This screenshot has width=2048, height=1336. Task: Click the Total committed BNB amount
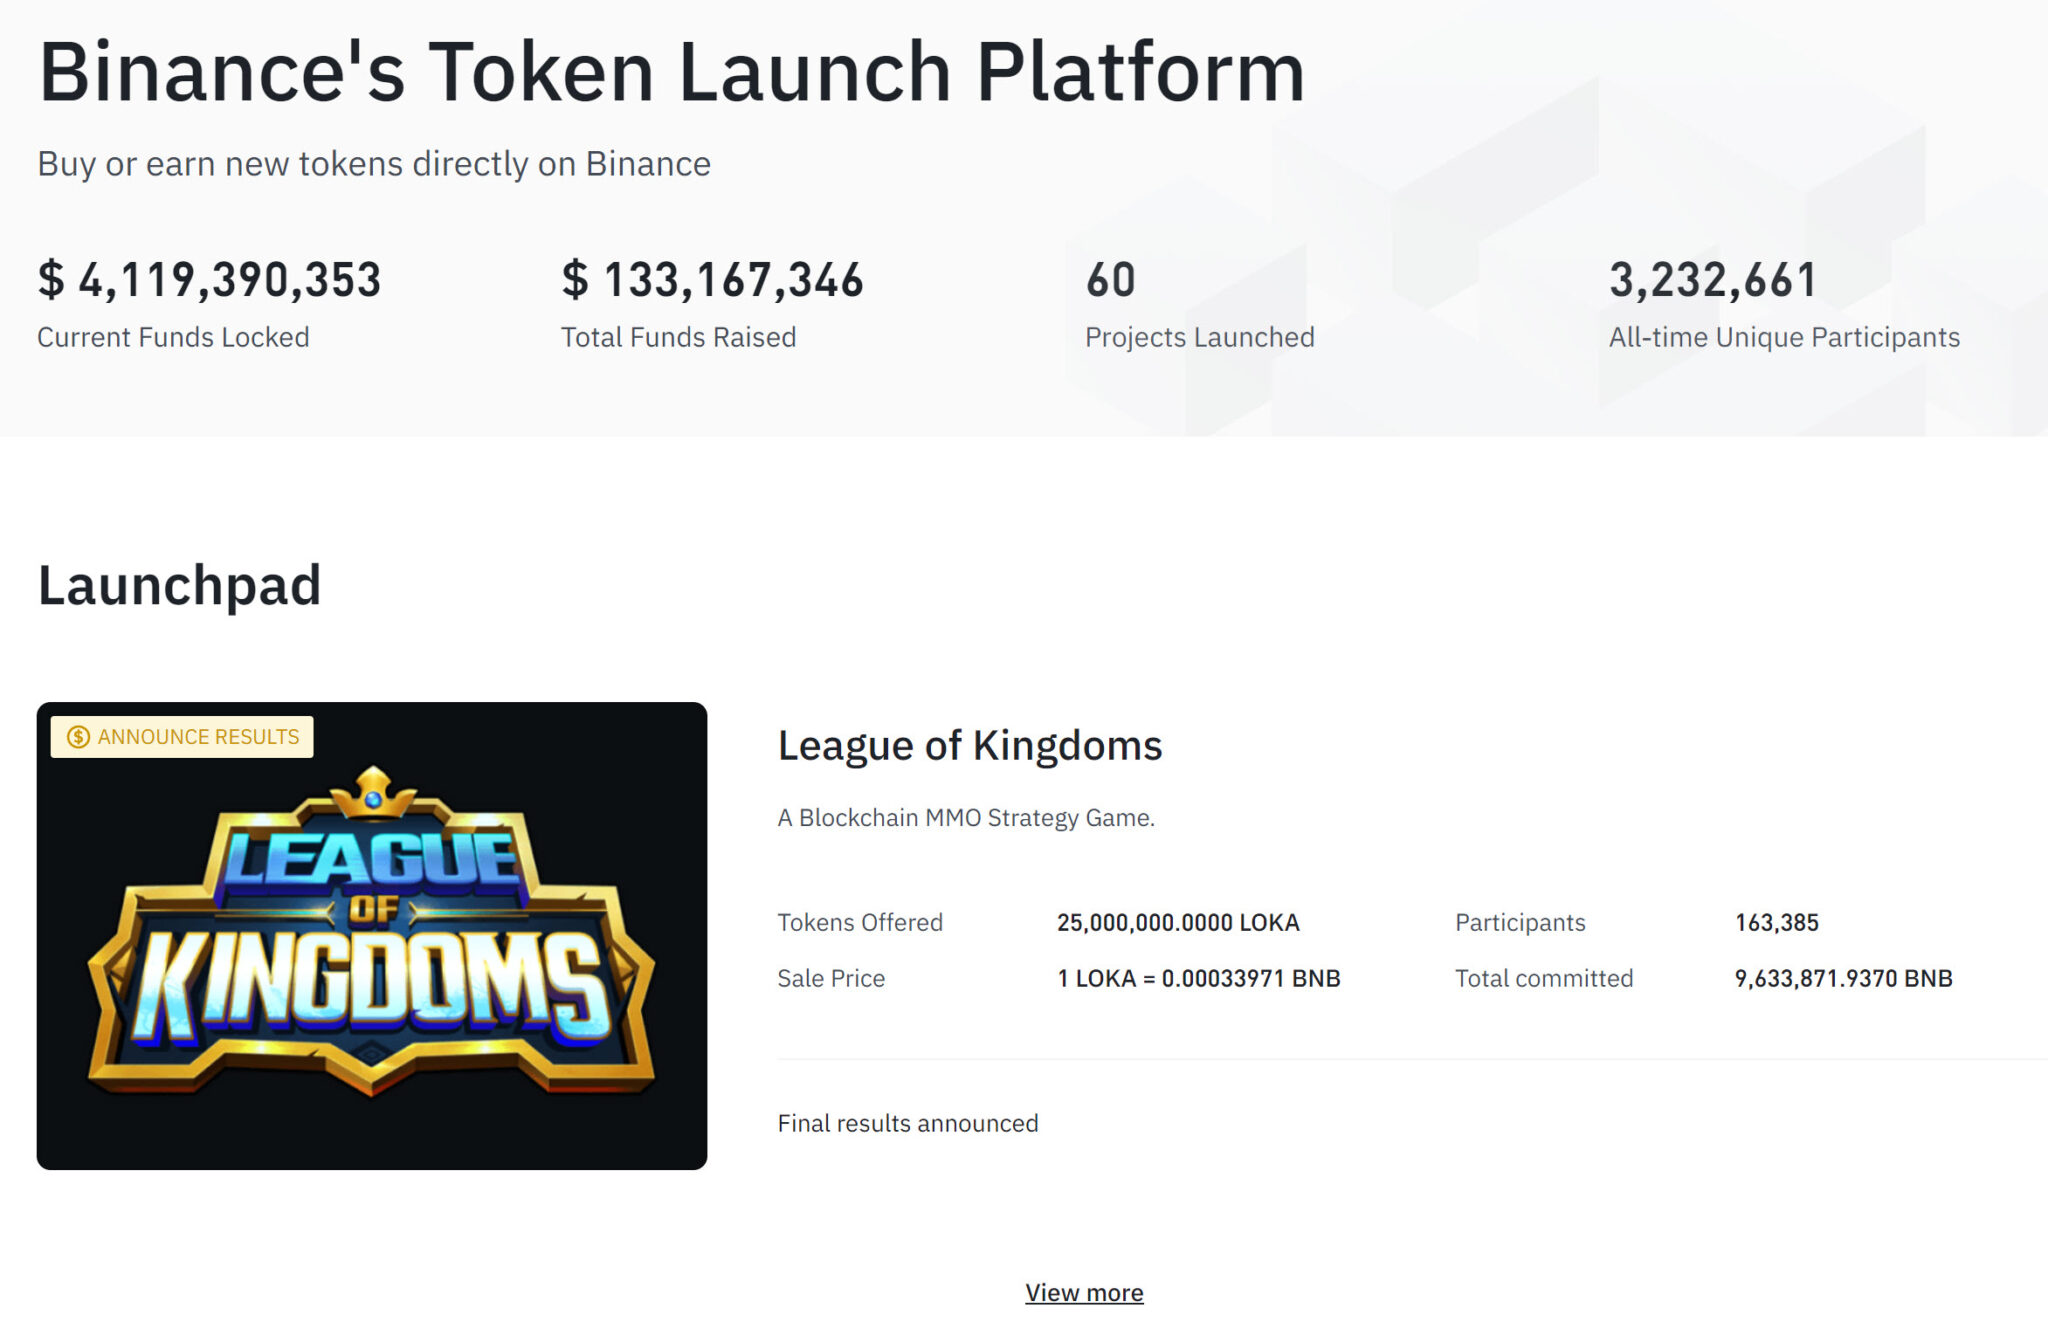tap(1843, 978)
